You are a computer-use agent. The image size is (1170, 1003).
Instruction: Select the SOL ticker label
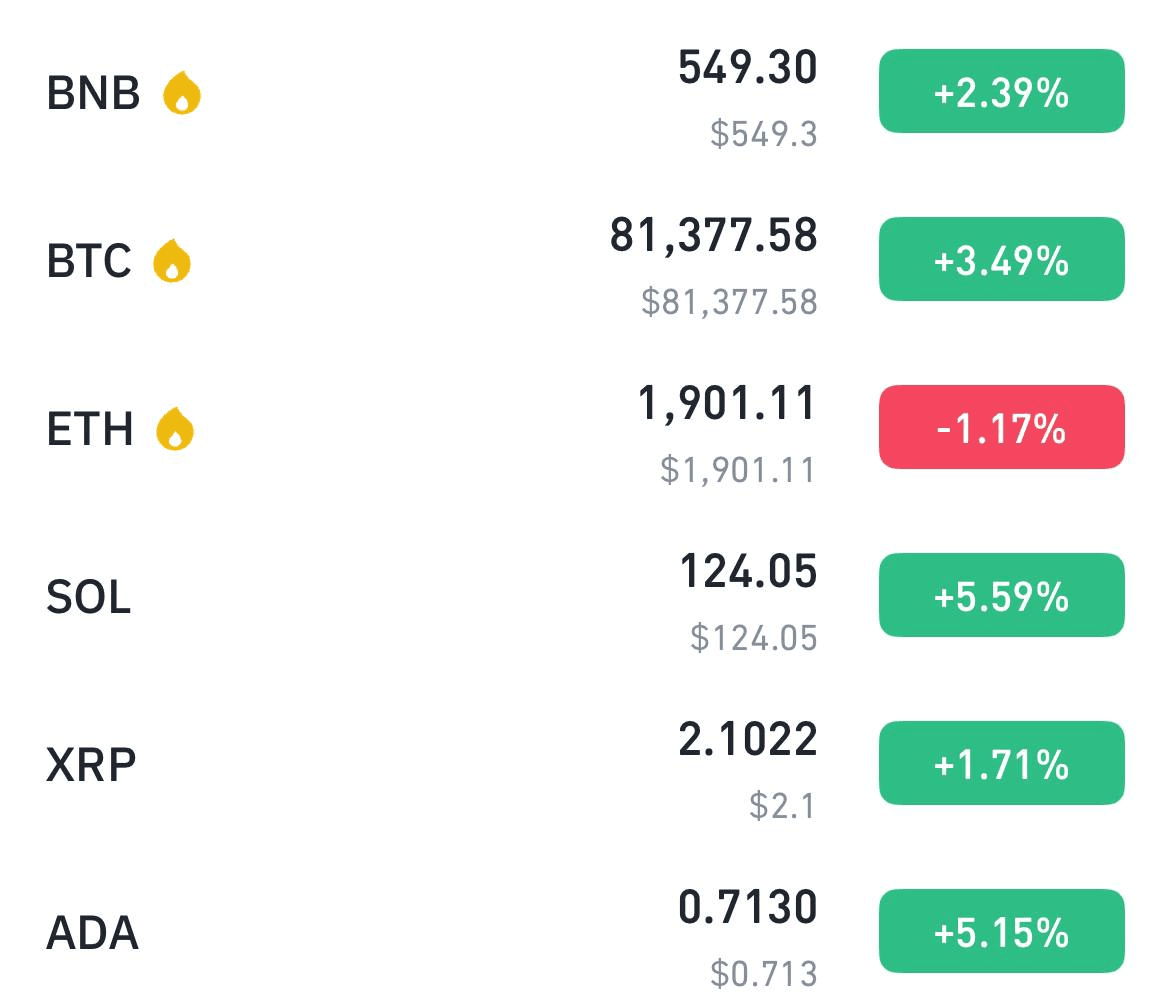click(89, 597)
